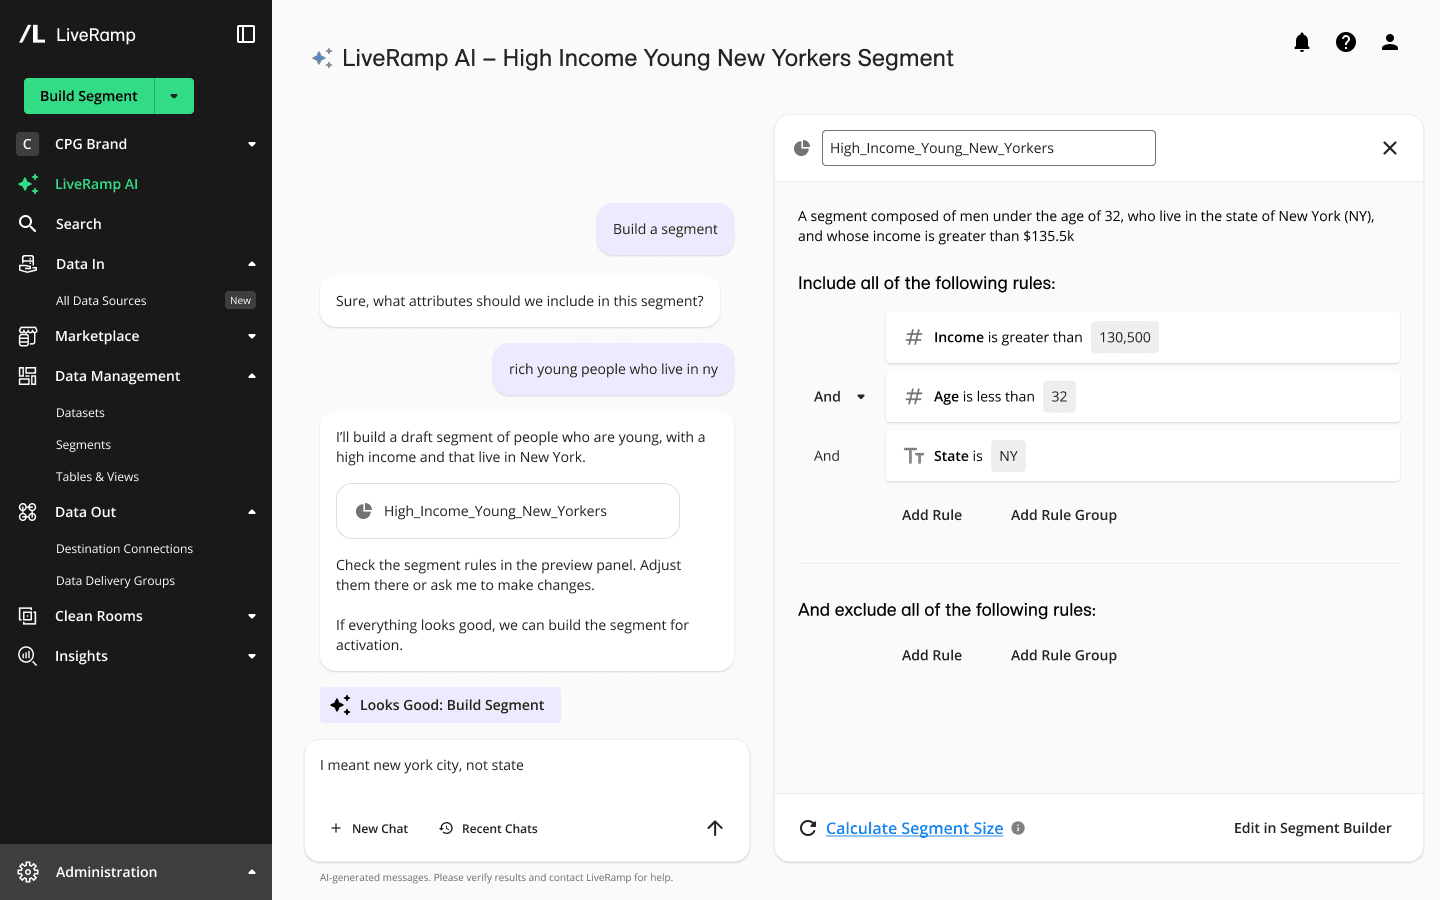Image resolution: width=1440 pixels, height=900 pixels.
Task: Click Calculate Segment Size link
Action: click(x=914, y=828)
